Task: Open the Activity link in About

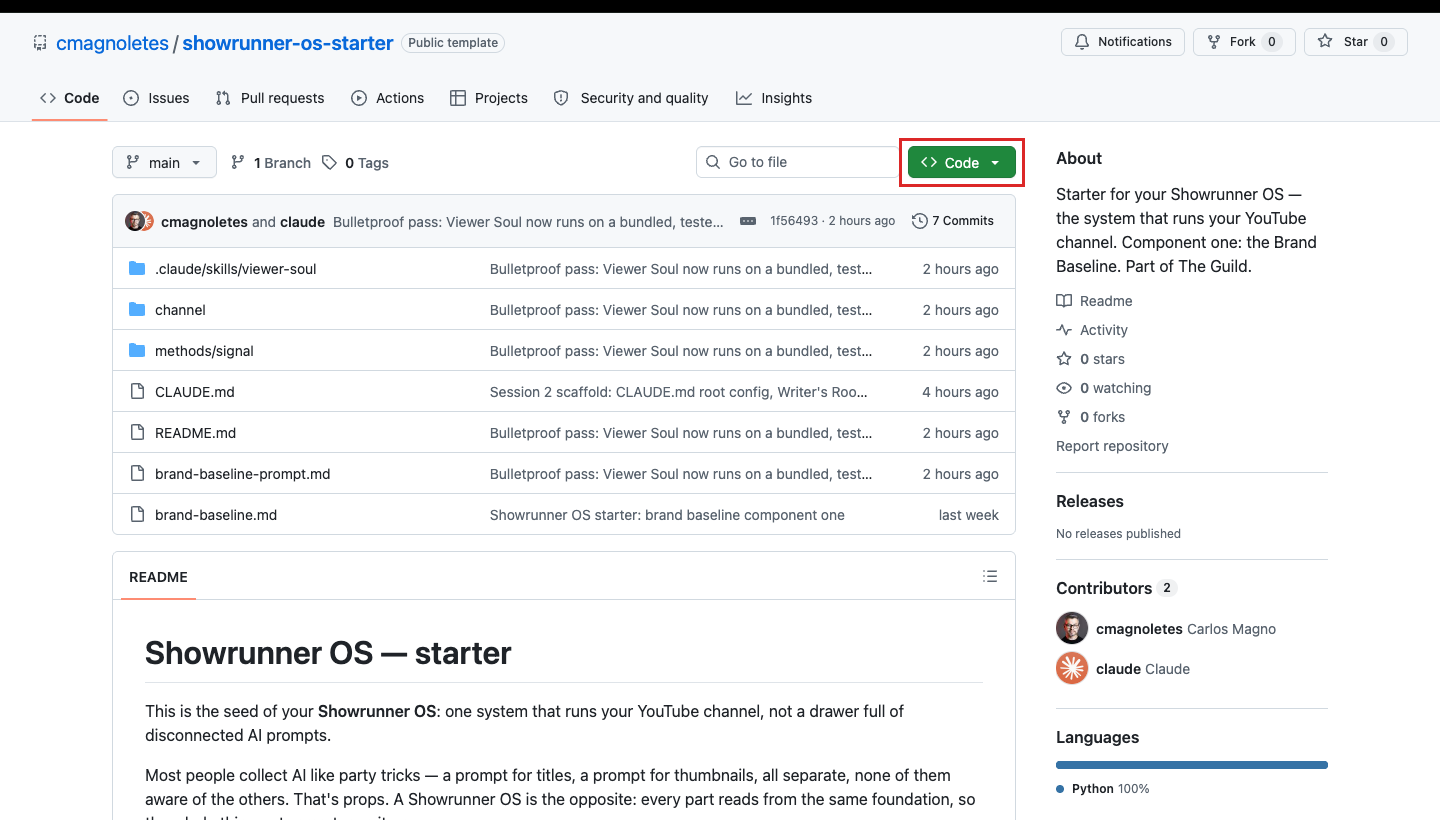Action: point(1092,330)
